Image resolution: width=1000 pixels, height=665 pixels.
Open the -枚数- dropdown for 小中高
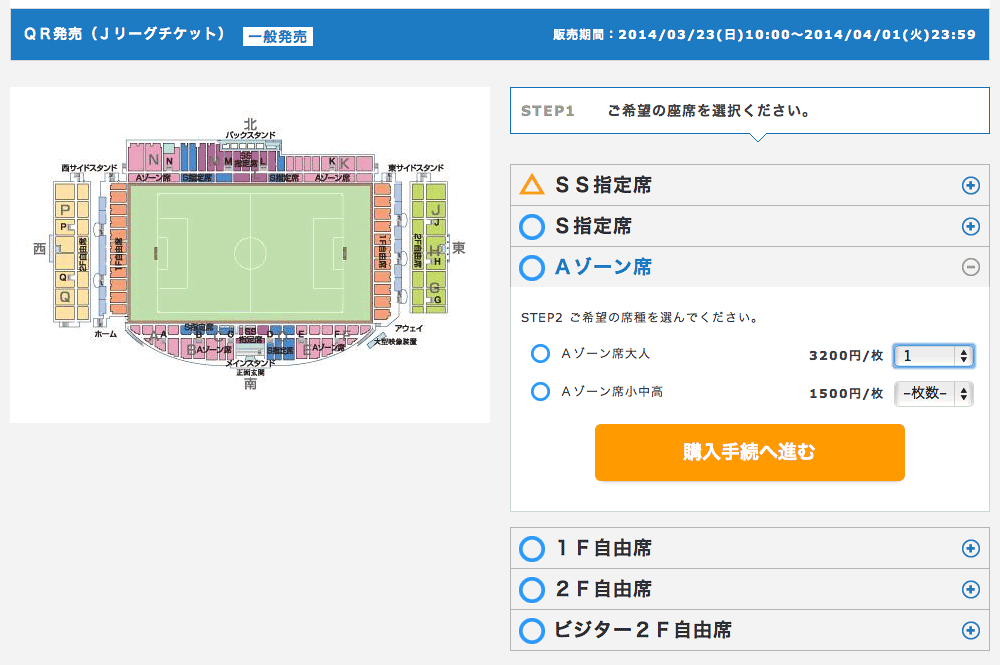[x=934, y=393]
